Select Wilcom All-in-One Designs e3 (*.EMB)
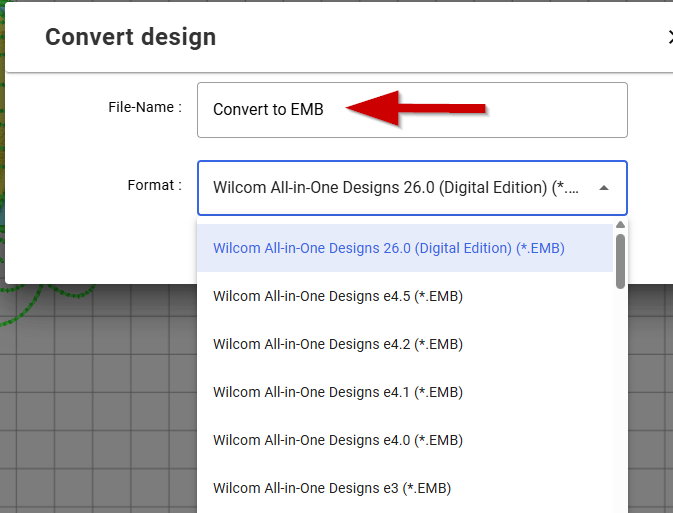 (332, 488)
